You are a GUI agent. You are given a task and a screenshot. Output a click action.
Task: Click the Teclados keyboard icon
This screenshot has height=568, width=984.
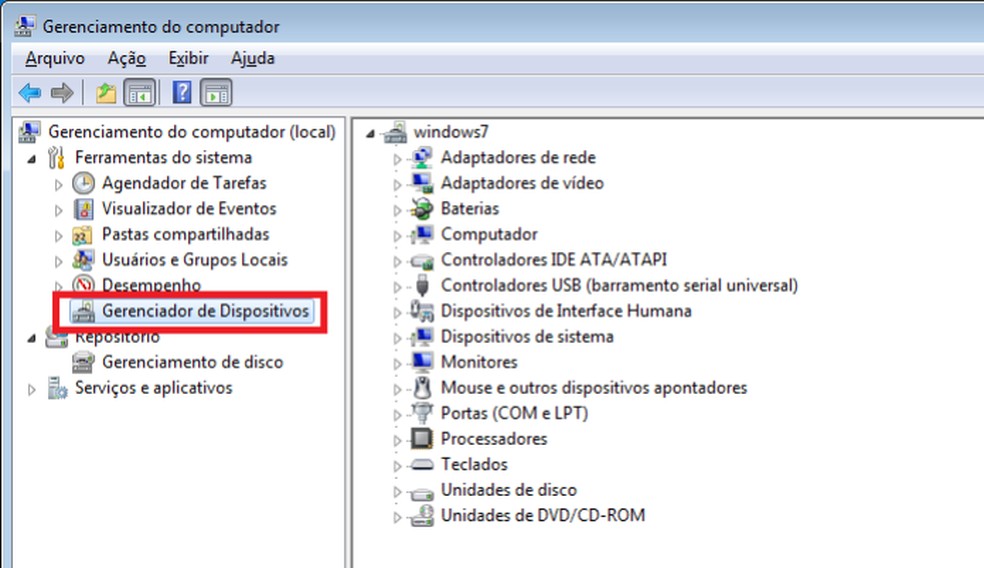click(422, 465)
